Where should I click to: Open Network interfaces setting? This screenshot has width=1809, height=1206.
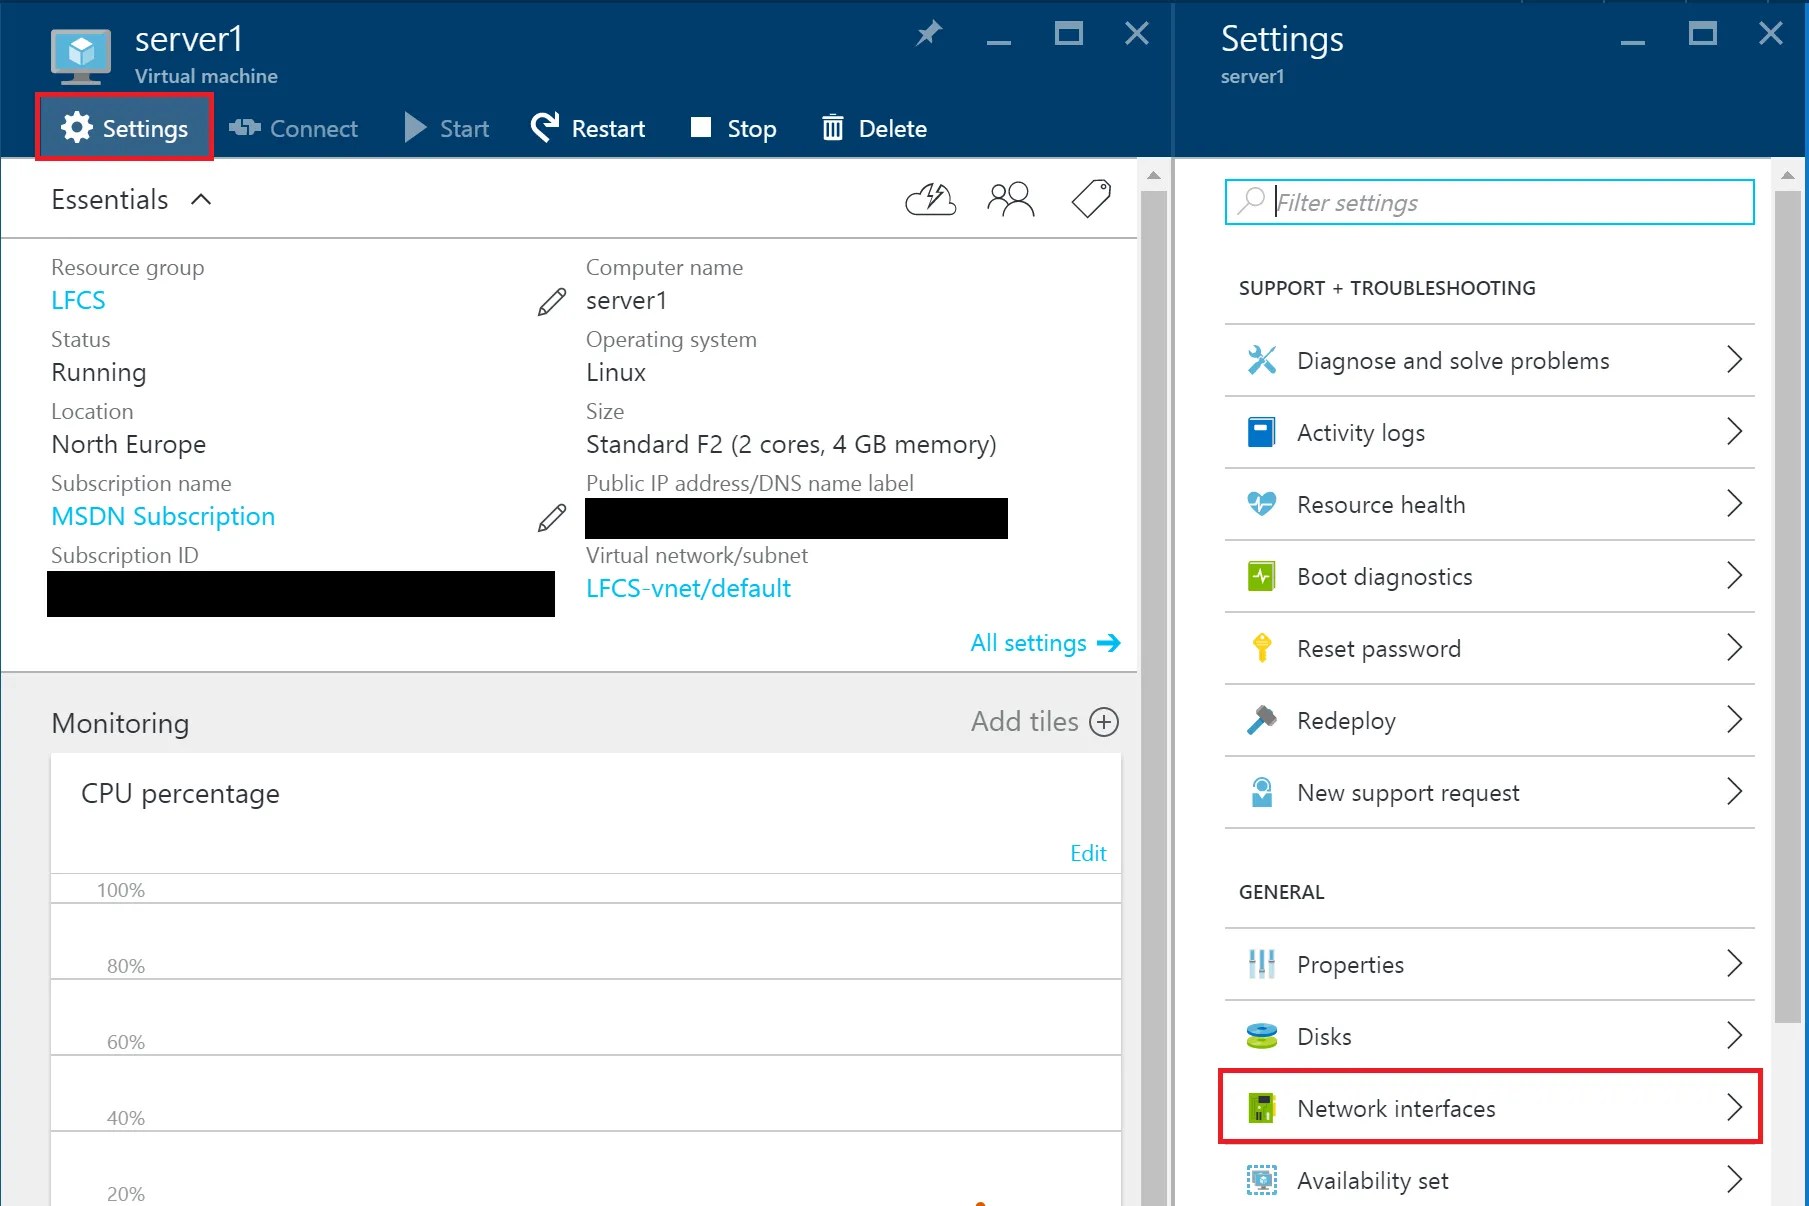click(x=1489, y=1107)
